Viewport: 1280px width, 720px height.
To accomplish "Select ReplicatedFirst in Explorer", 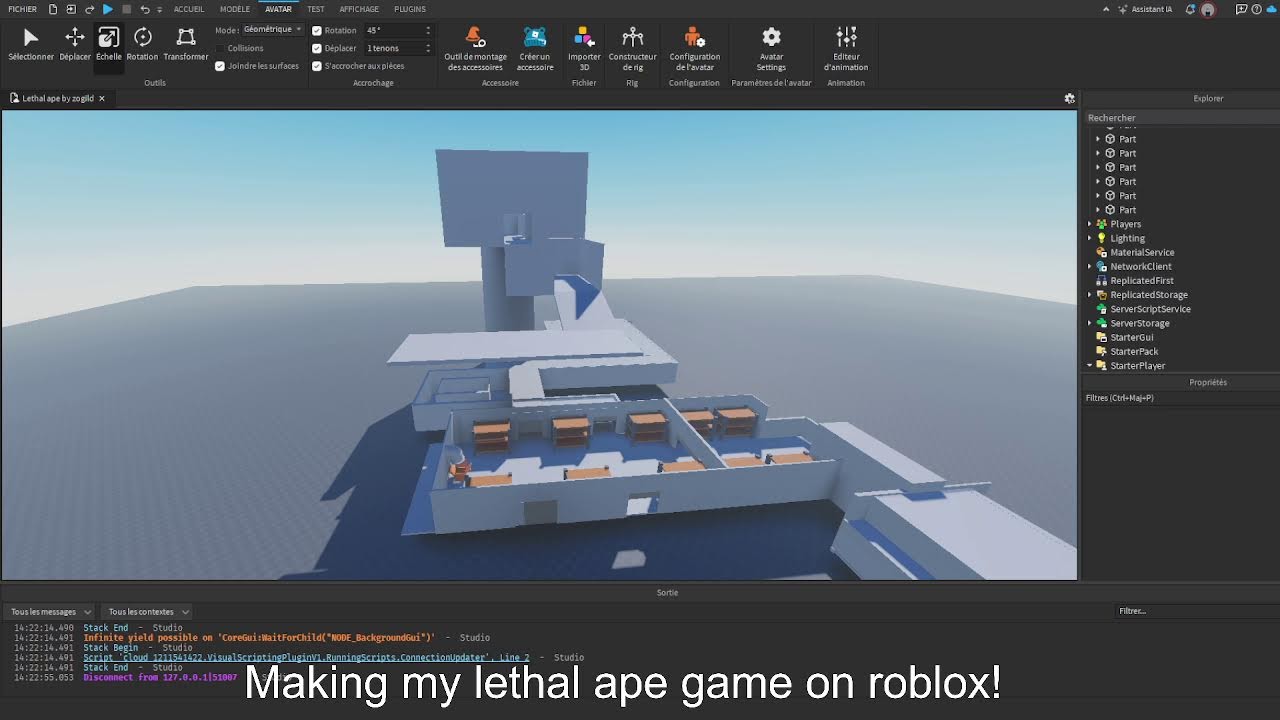I will [1141, 280].
